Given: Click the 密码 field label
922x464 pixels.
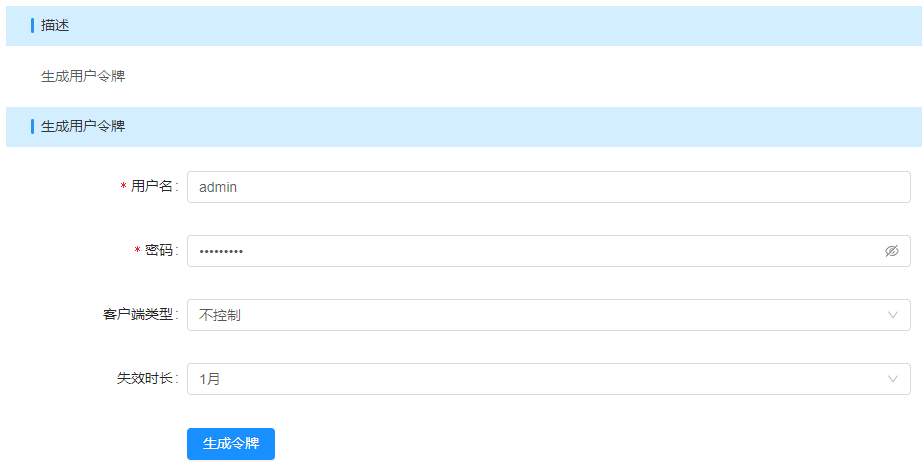Looking at the screenshot, I should pos(159,251).
